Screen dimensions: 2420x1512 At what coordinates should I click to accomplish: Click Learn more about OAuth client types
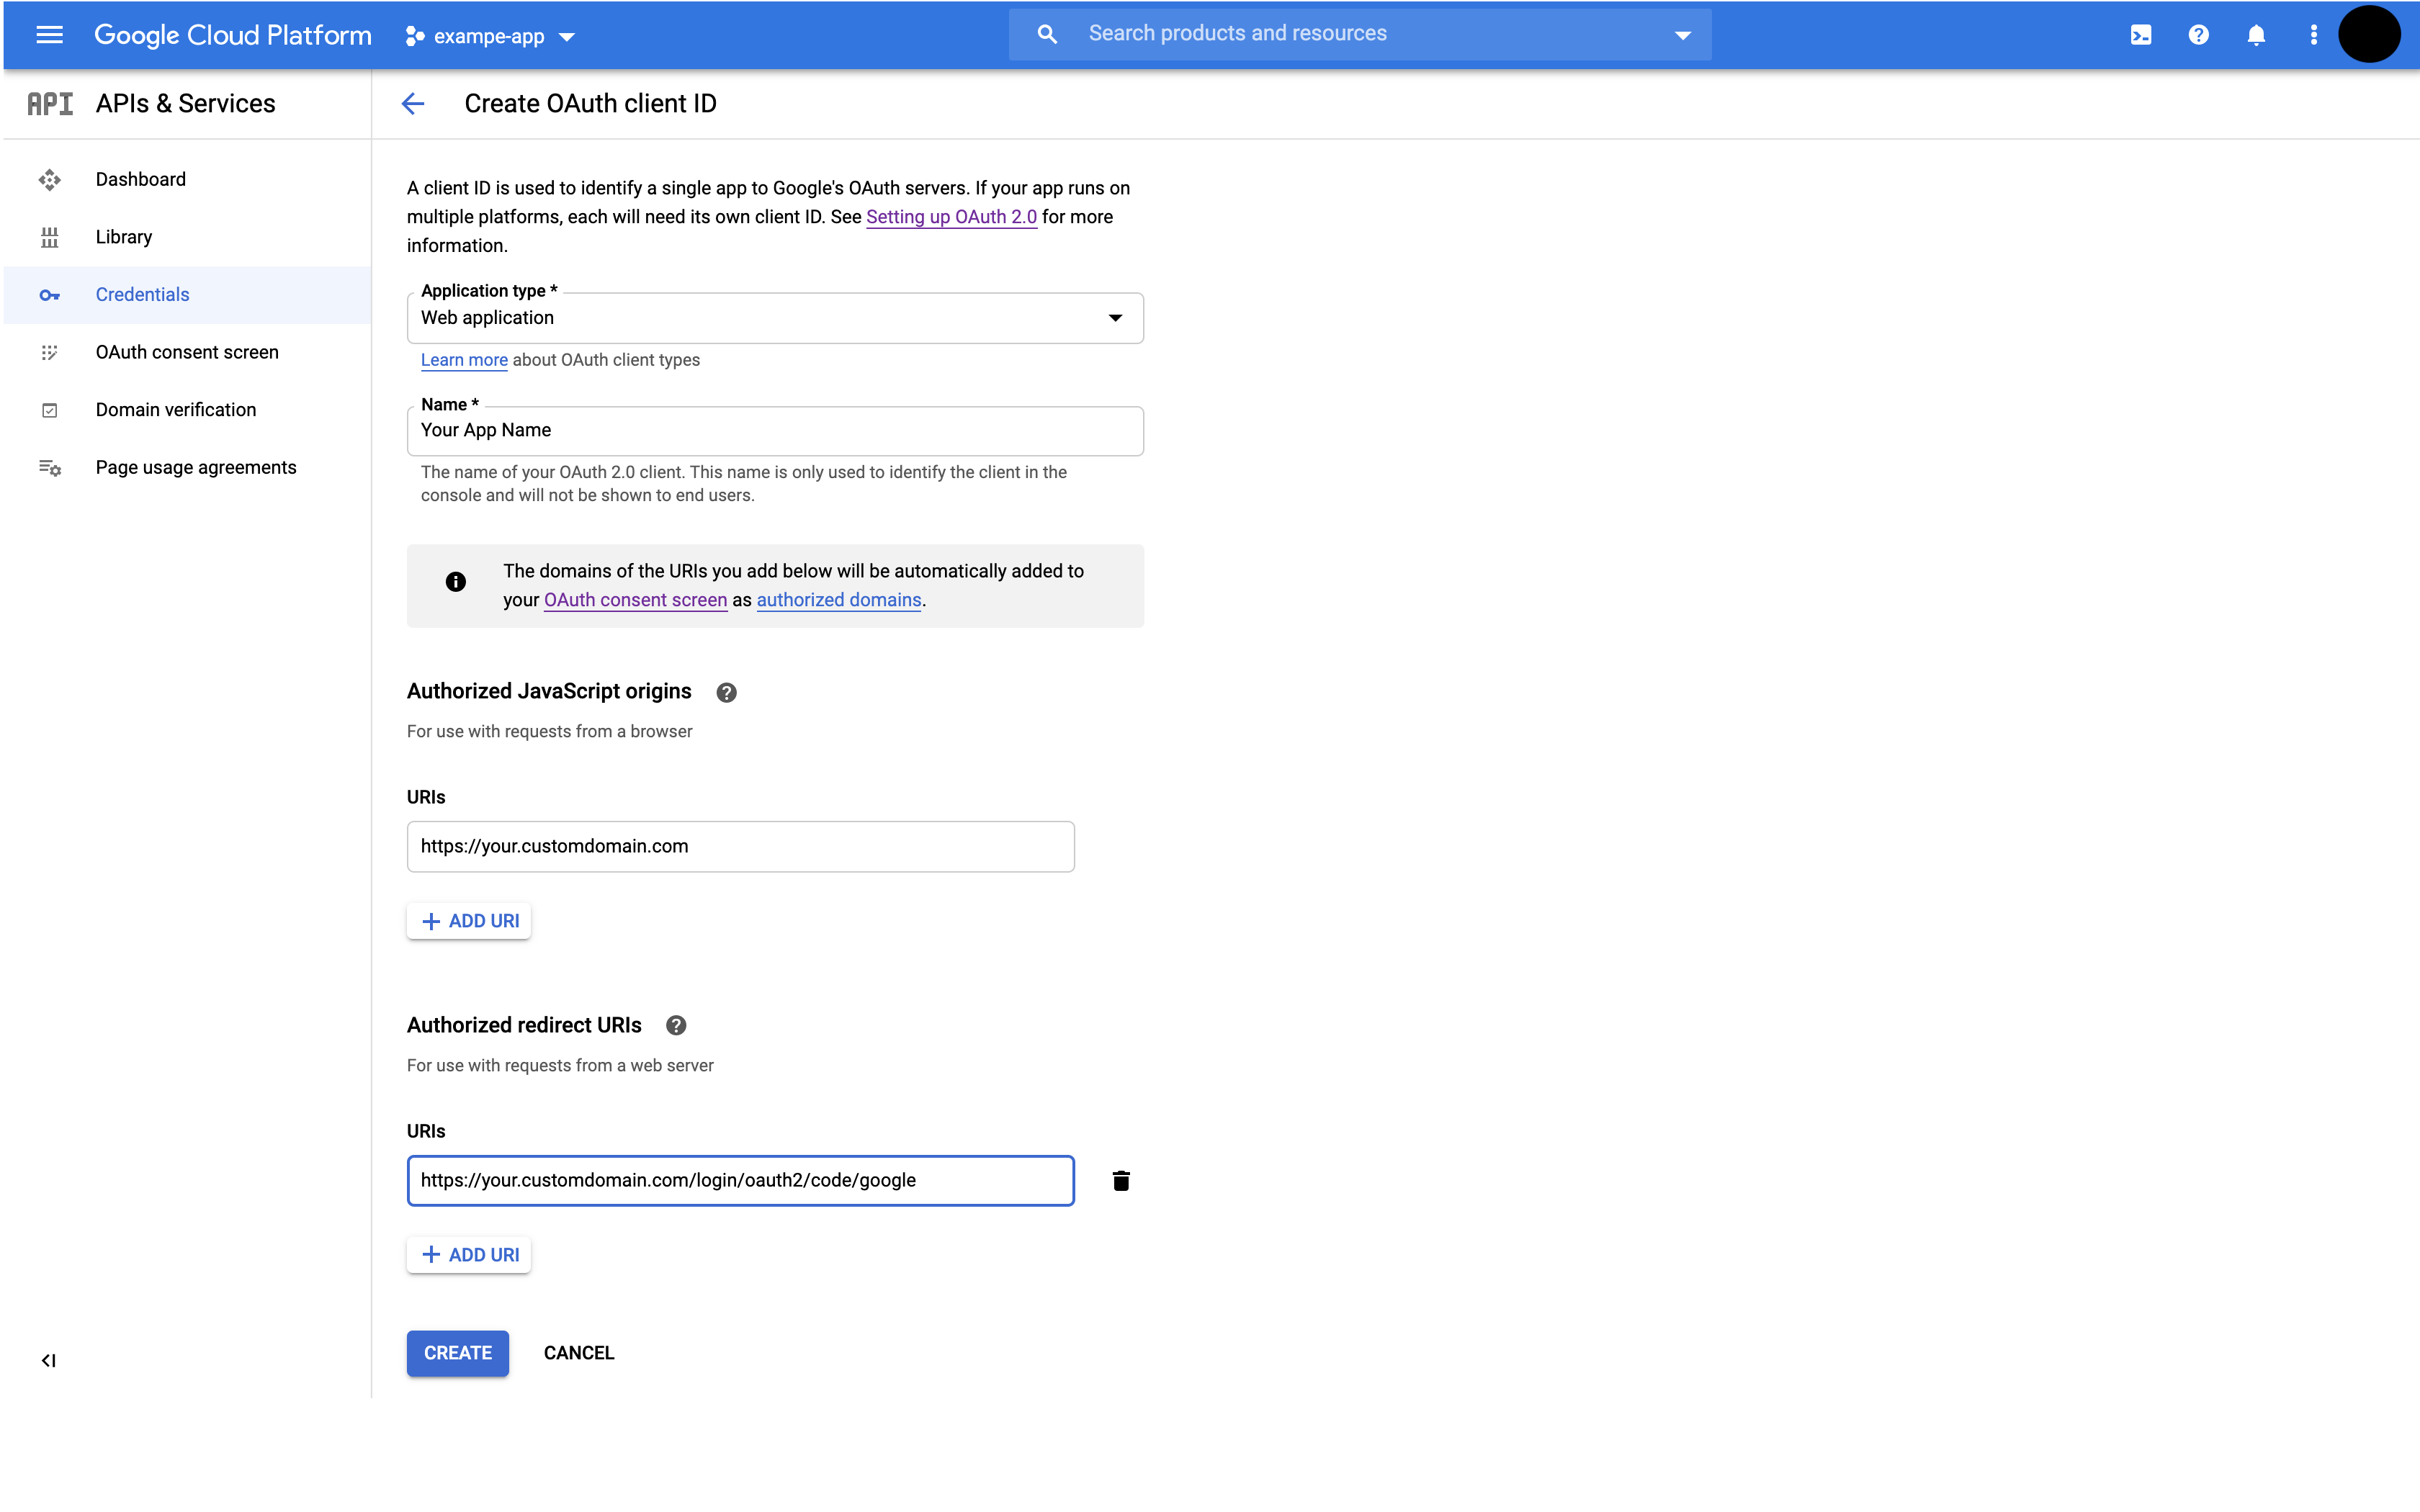point(464,360)
